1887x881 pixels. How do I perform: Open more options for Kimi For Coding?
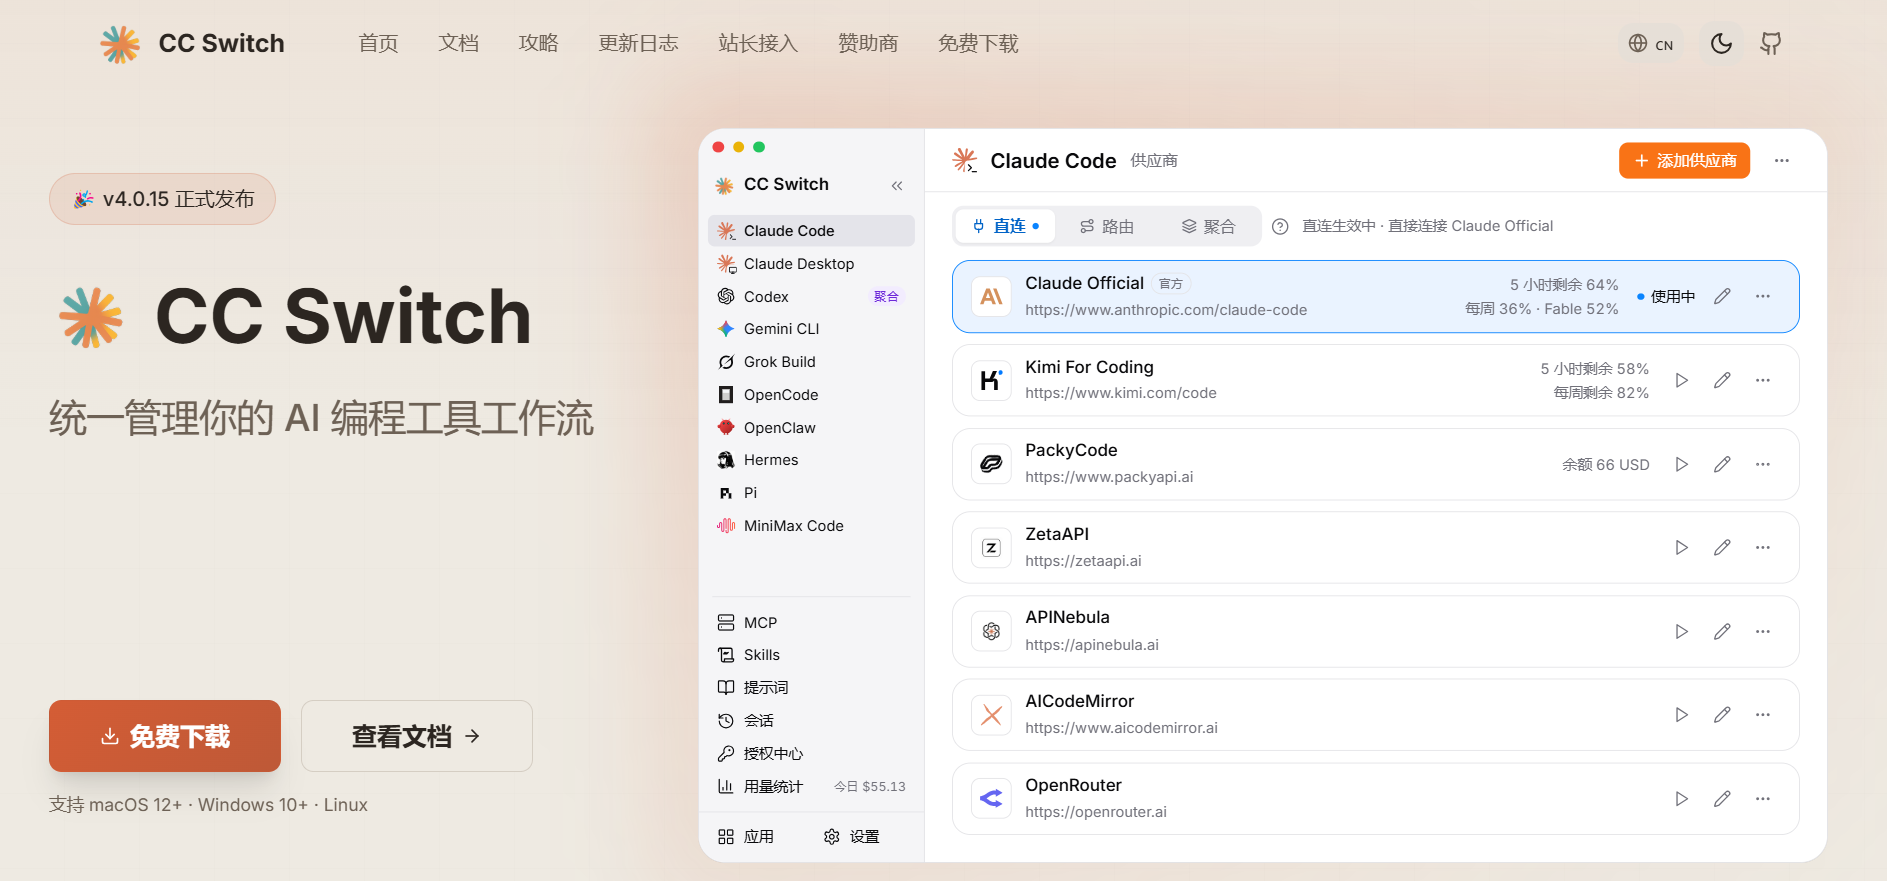(x=1763, y=380)
